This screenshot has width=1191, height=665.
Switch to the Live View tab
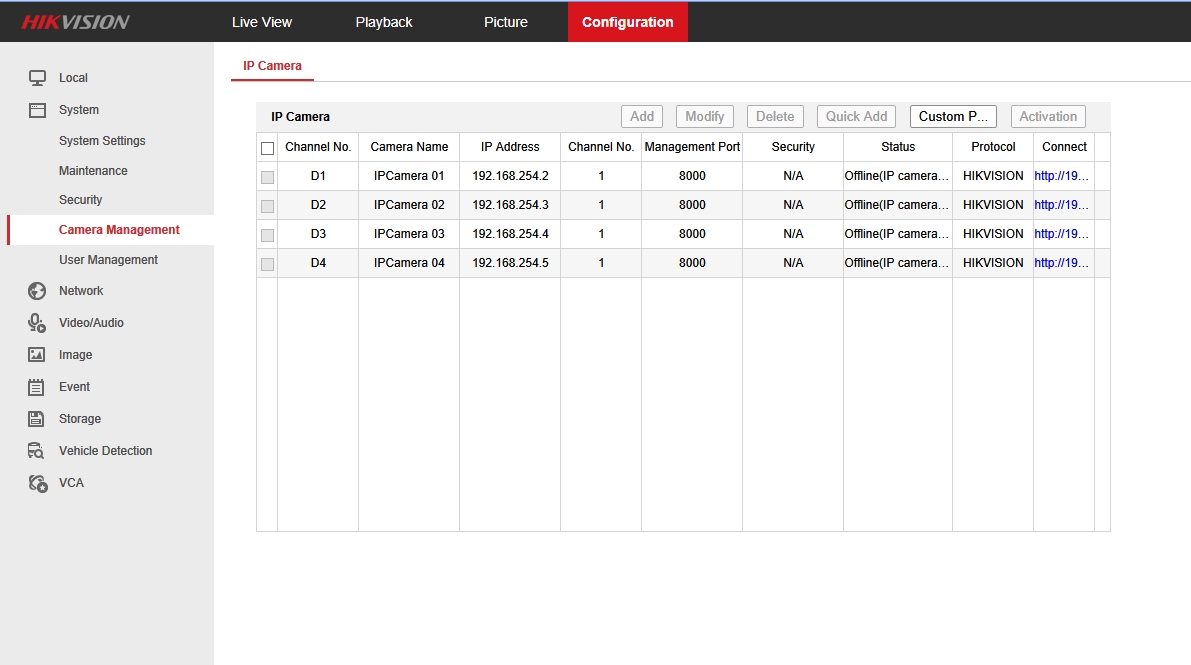(262, 22)
